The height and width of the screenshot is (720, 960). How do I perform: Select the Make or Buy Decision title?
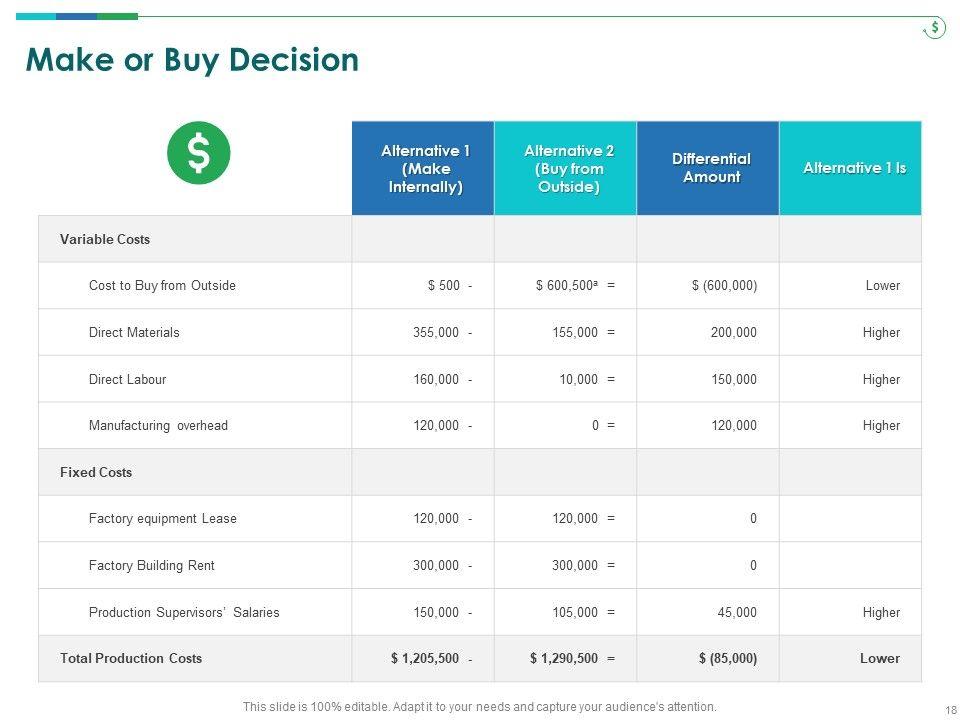[x=192, y=61]
